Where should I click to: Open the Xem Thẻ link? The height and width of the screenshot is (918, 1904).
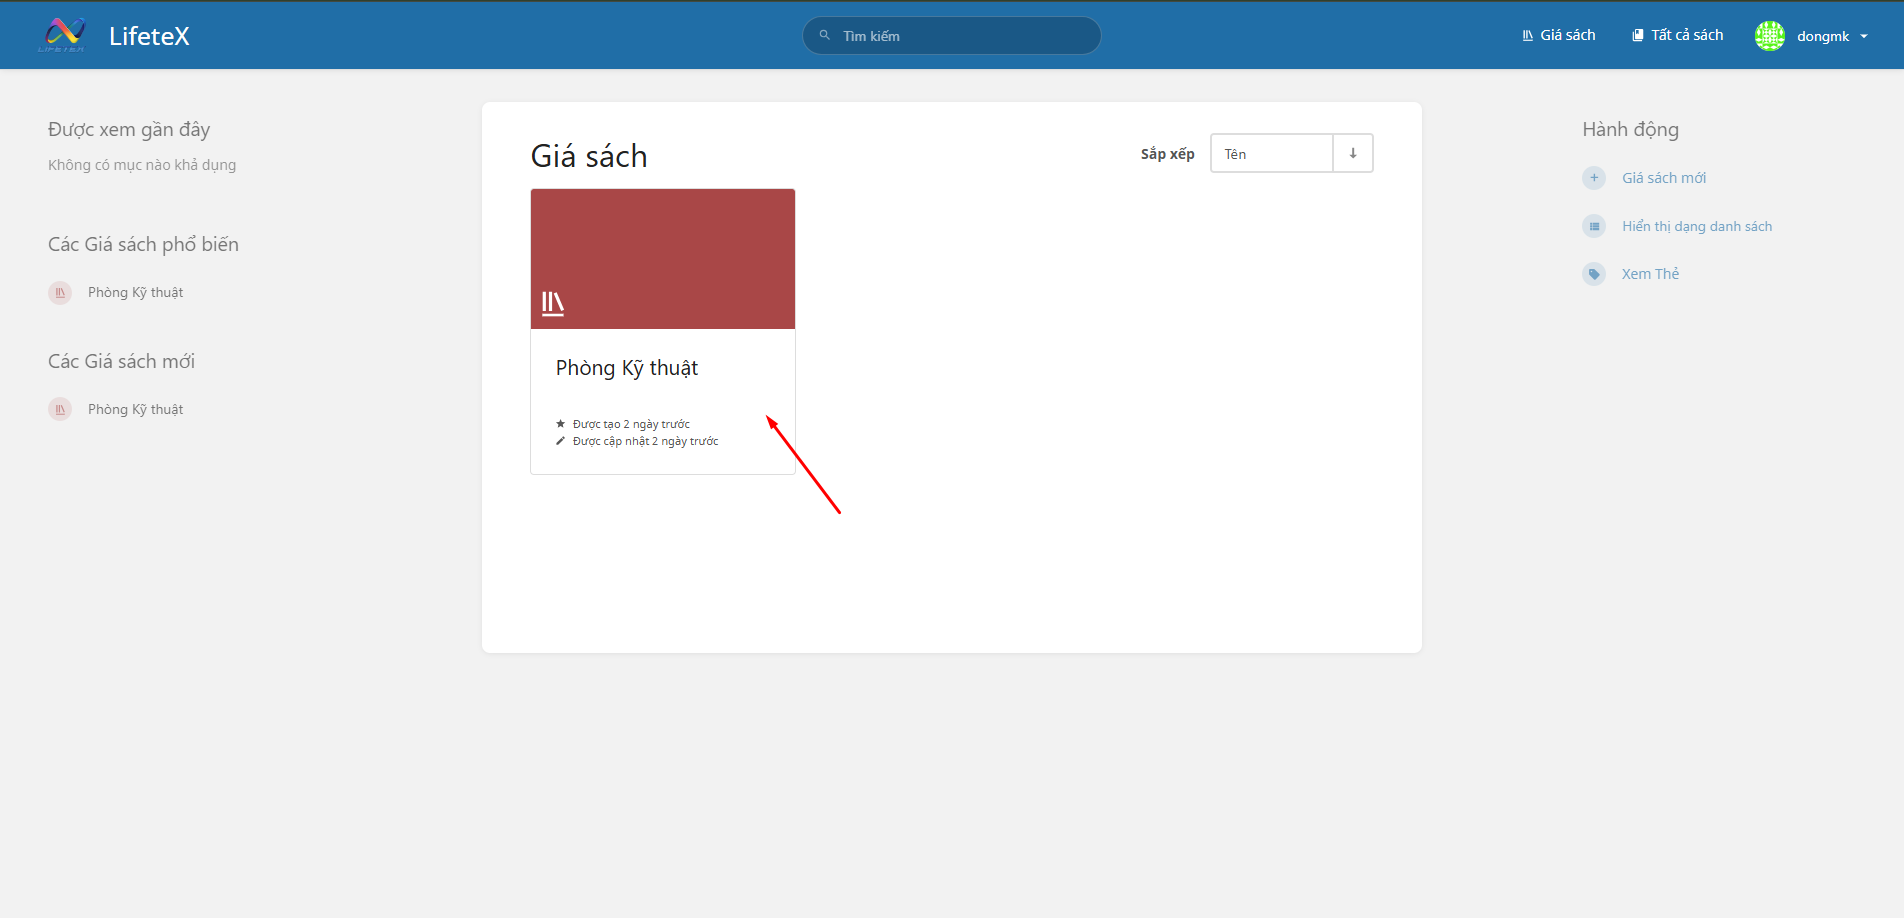click(1650, 274)
